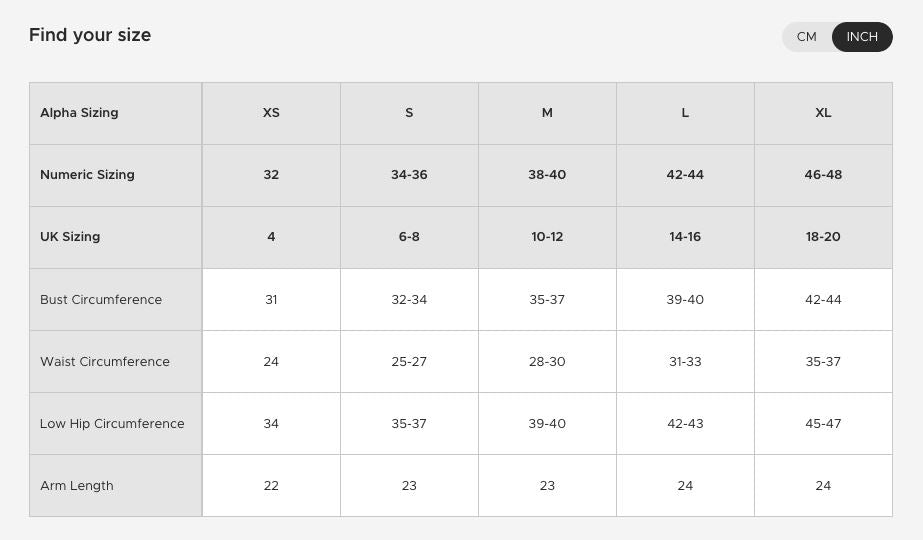Click bust measurement 42-44 cell
Image resolution: width=923 pixels, height=540 pixels.
point(823,300)
